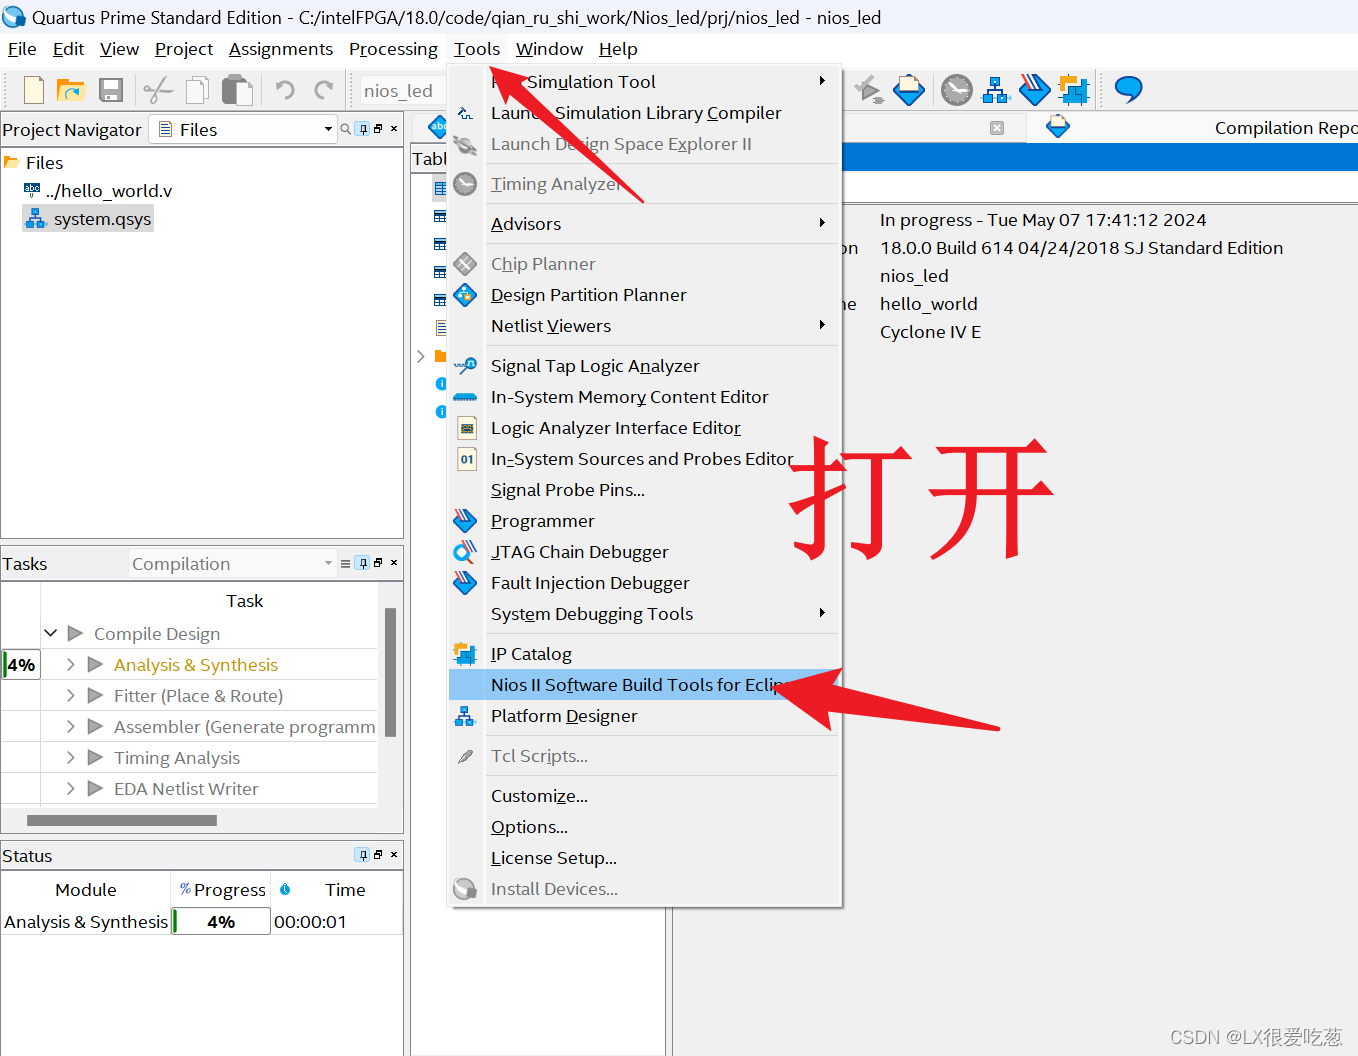This screenshot has height=1056, width=1358.
Task: Close the Project Navigator panel
Action: tap(394, 129)
